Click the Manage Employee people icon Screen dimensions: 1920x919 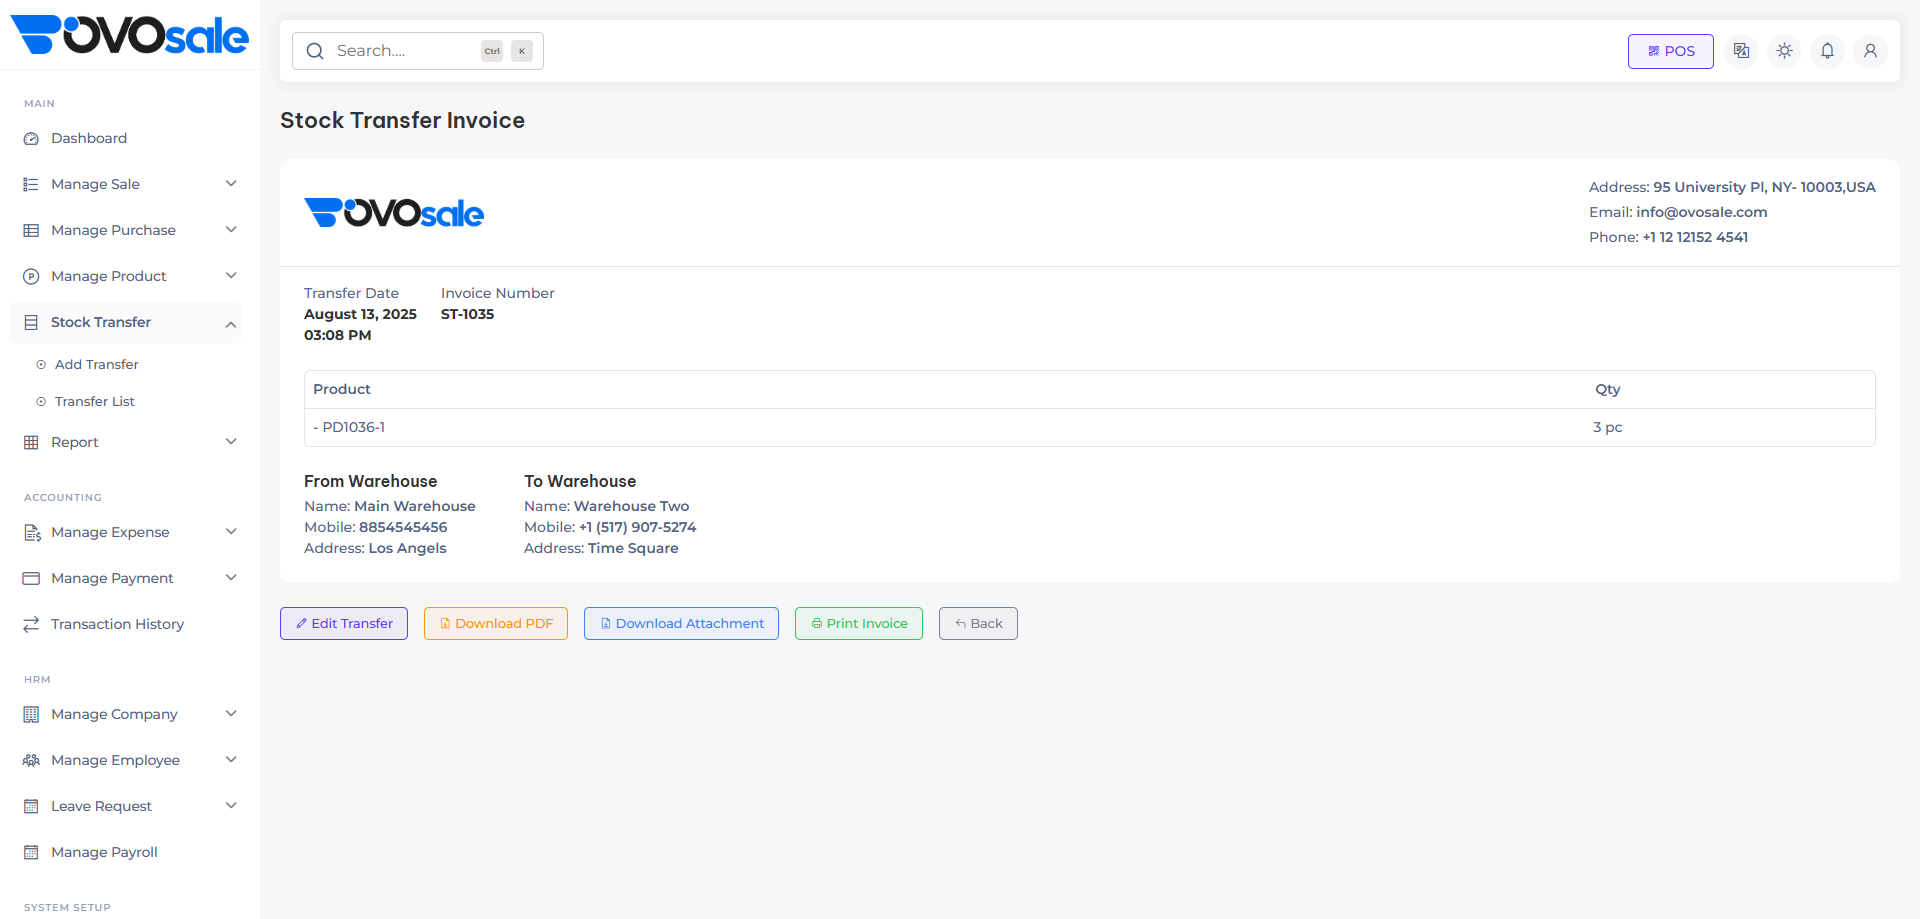[31, 761]
